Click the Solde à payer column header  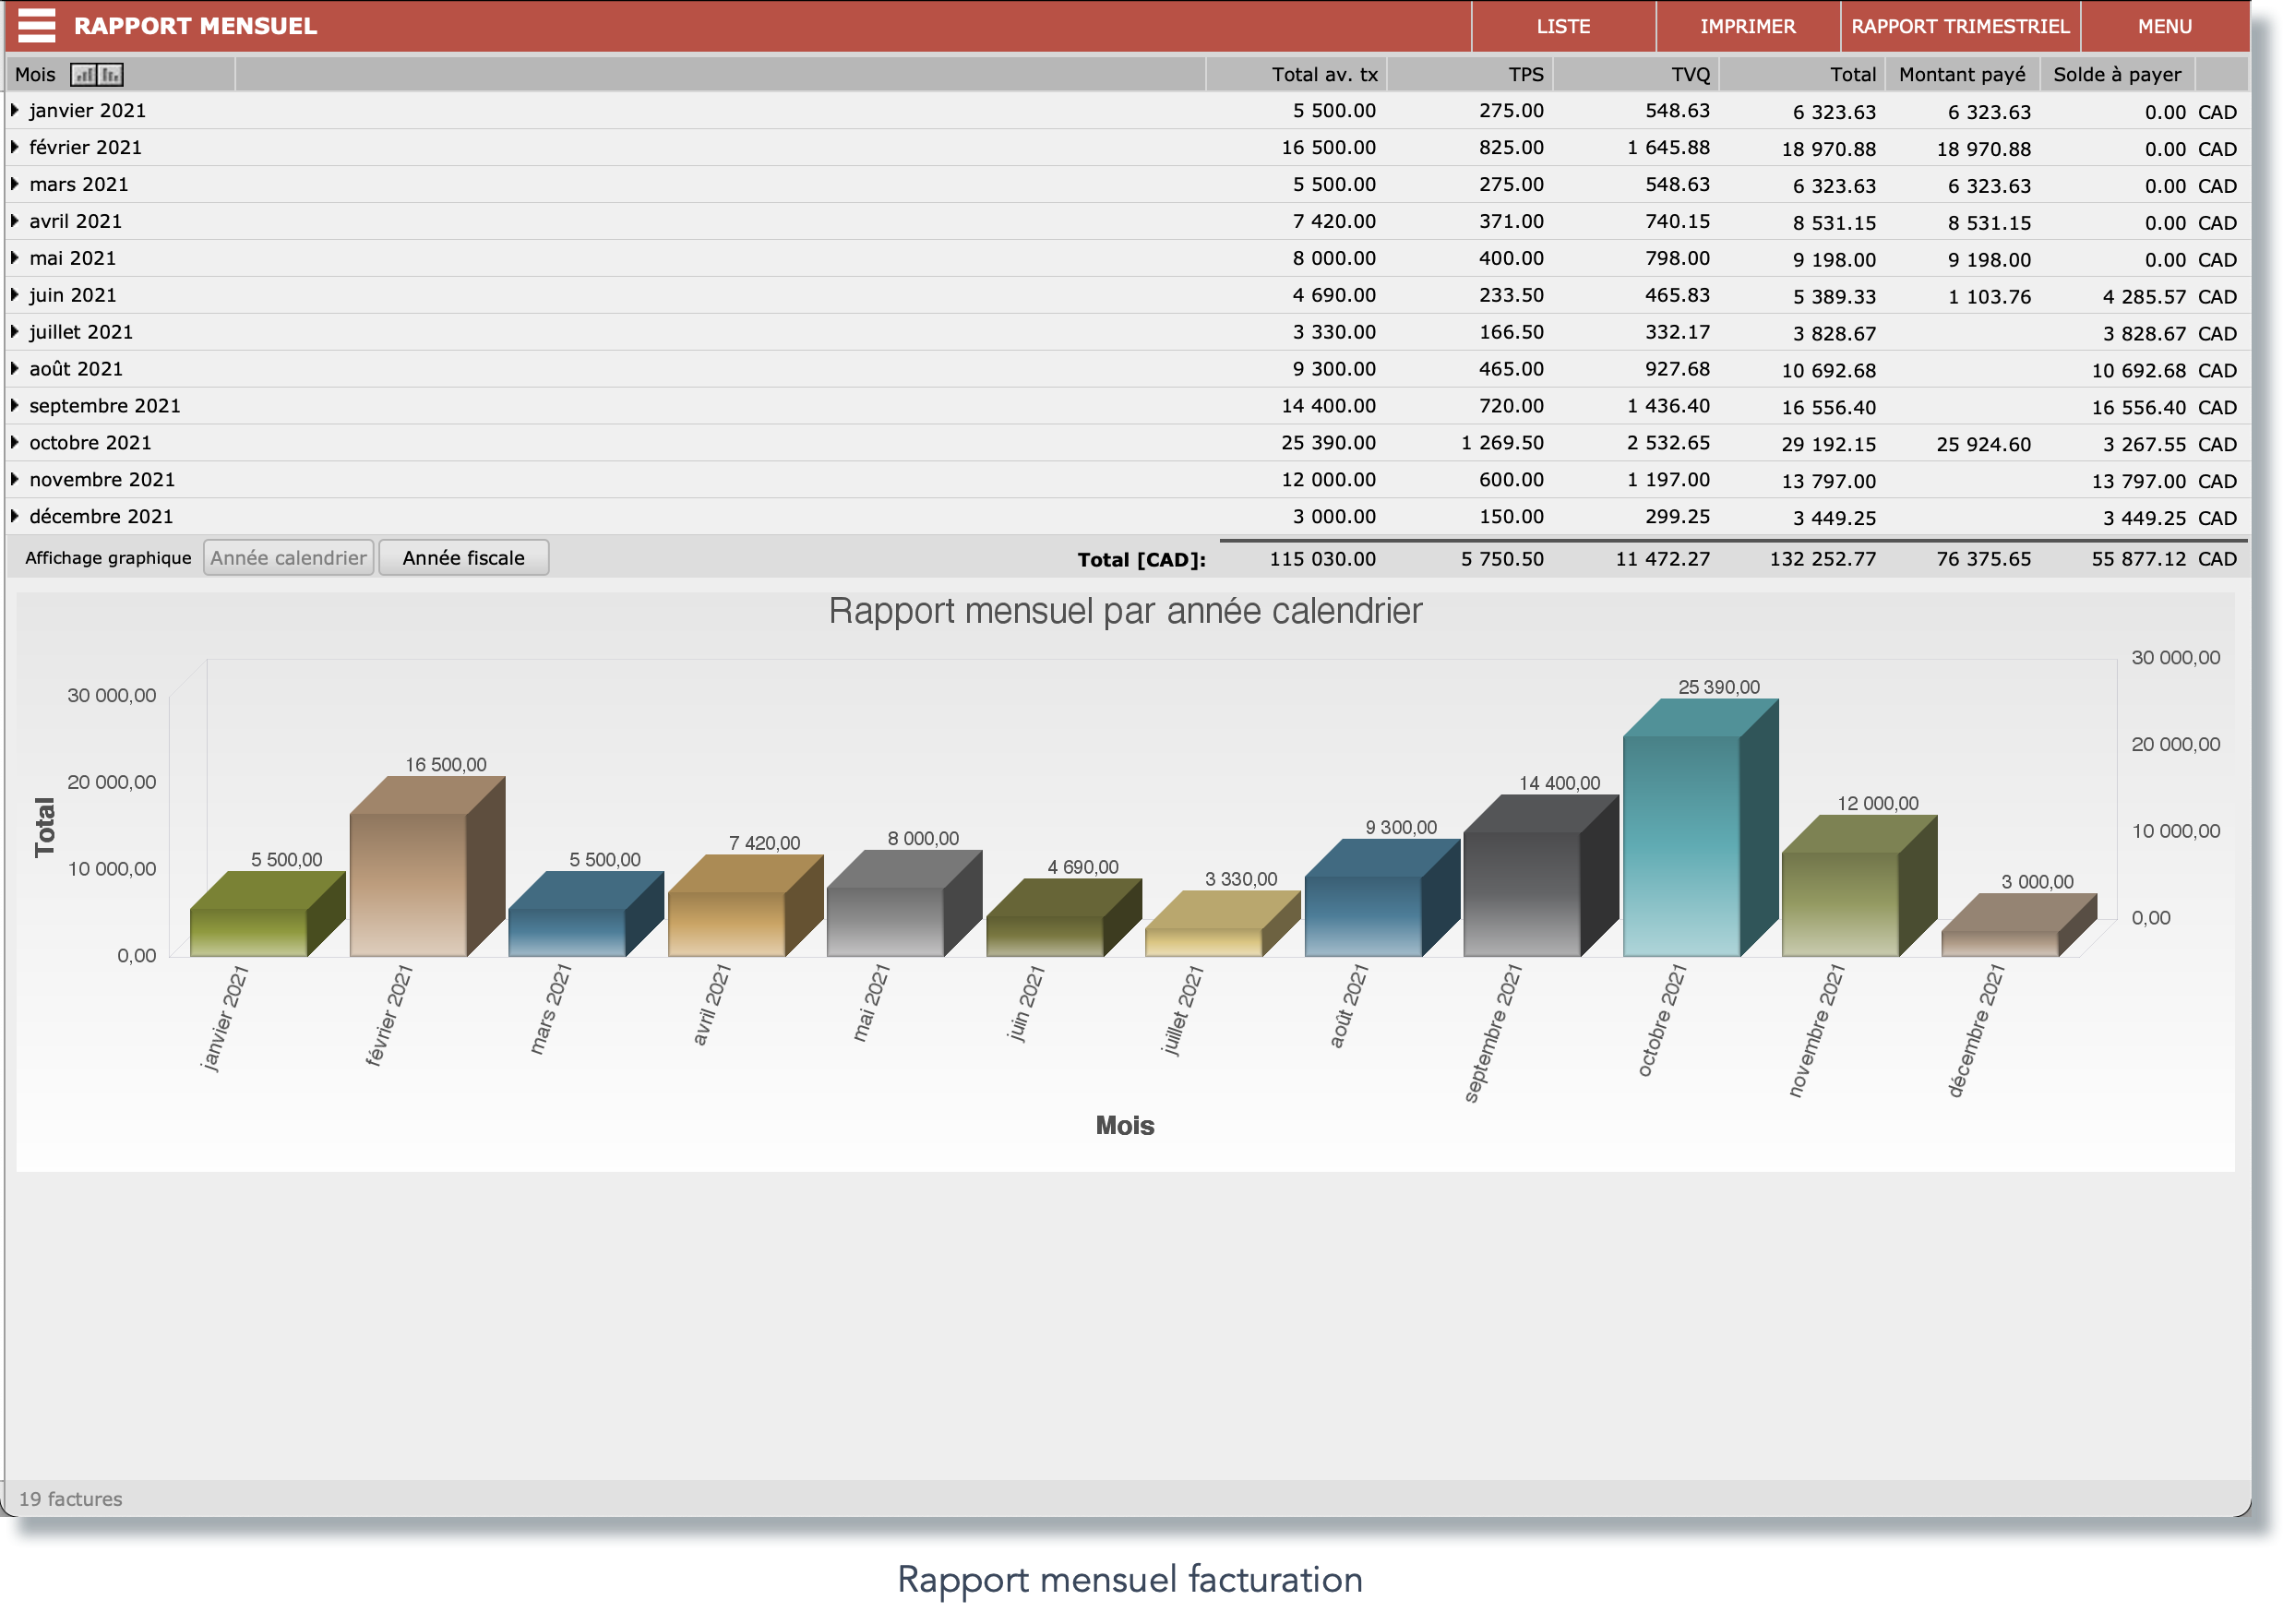point(2116,75)
